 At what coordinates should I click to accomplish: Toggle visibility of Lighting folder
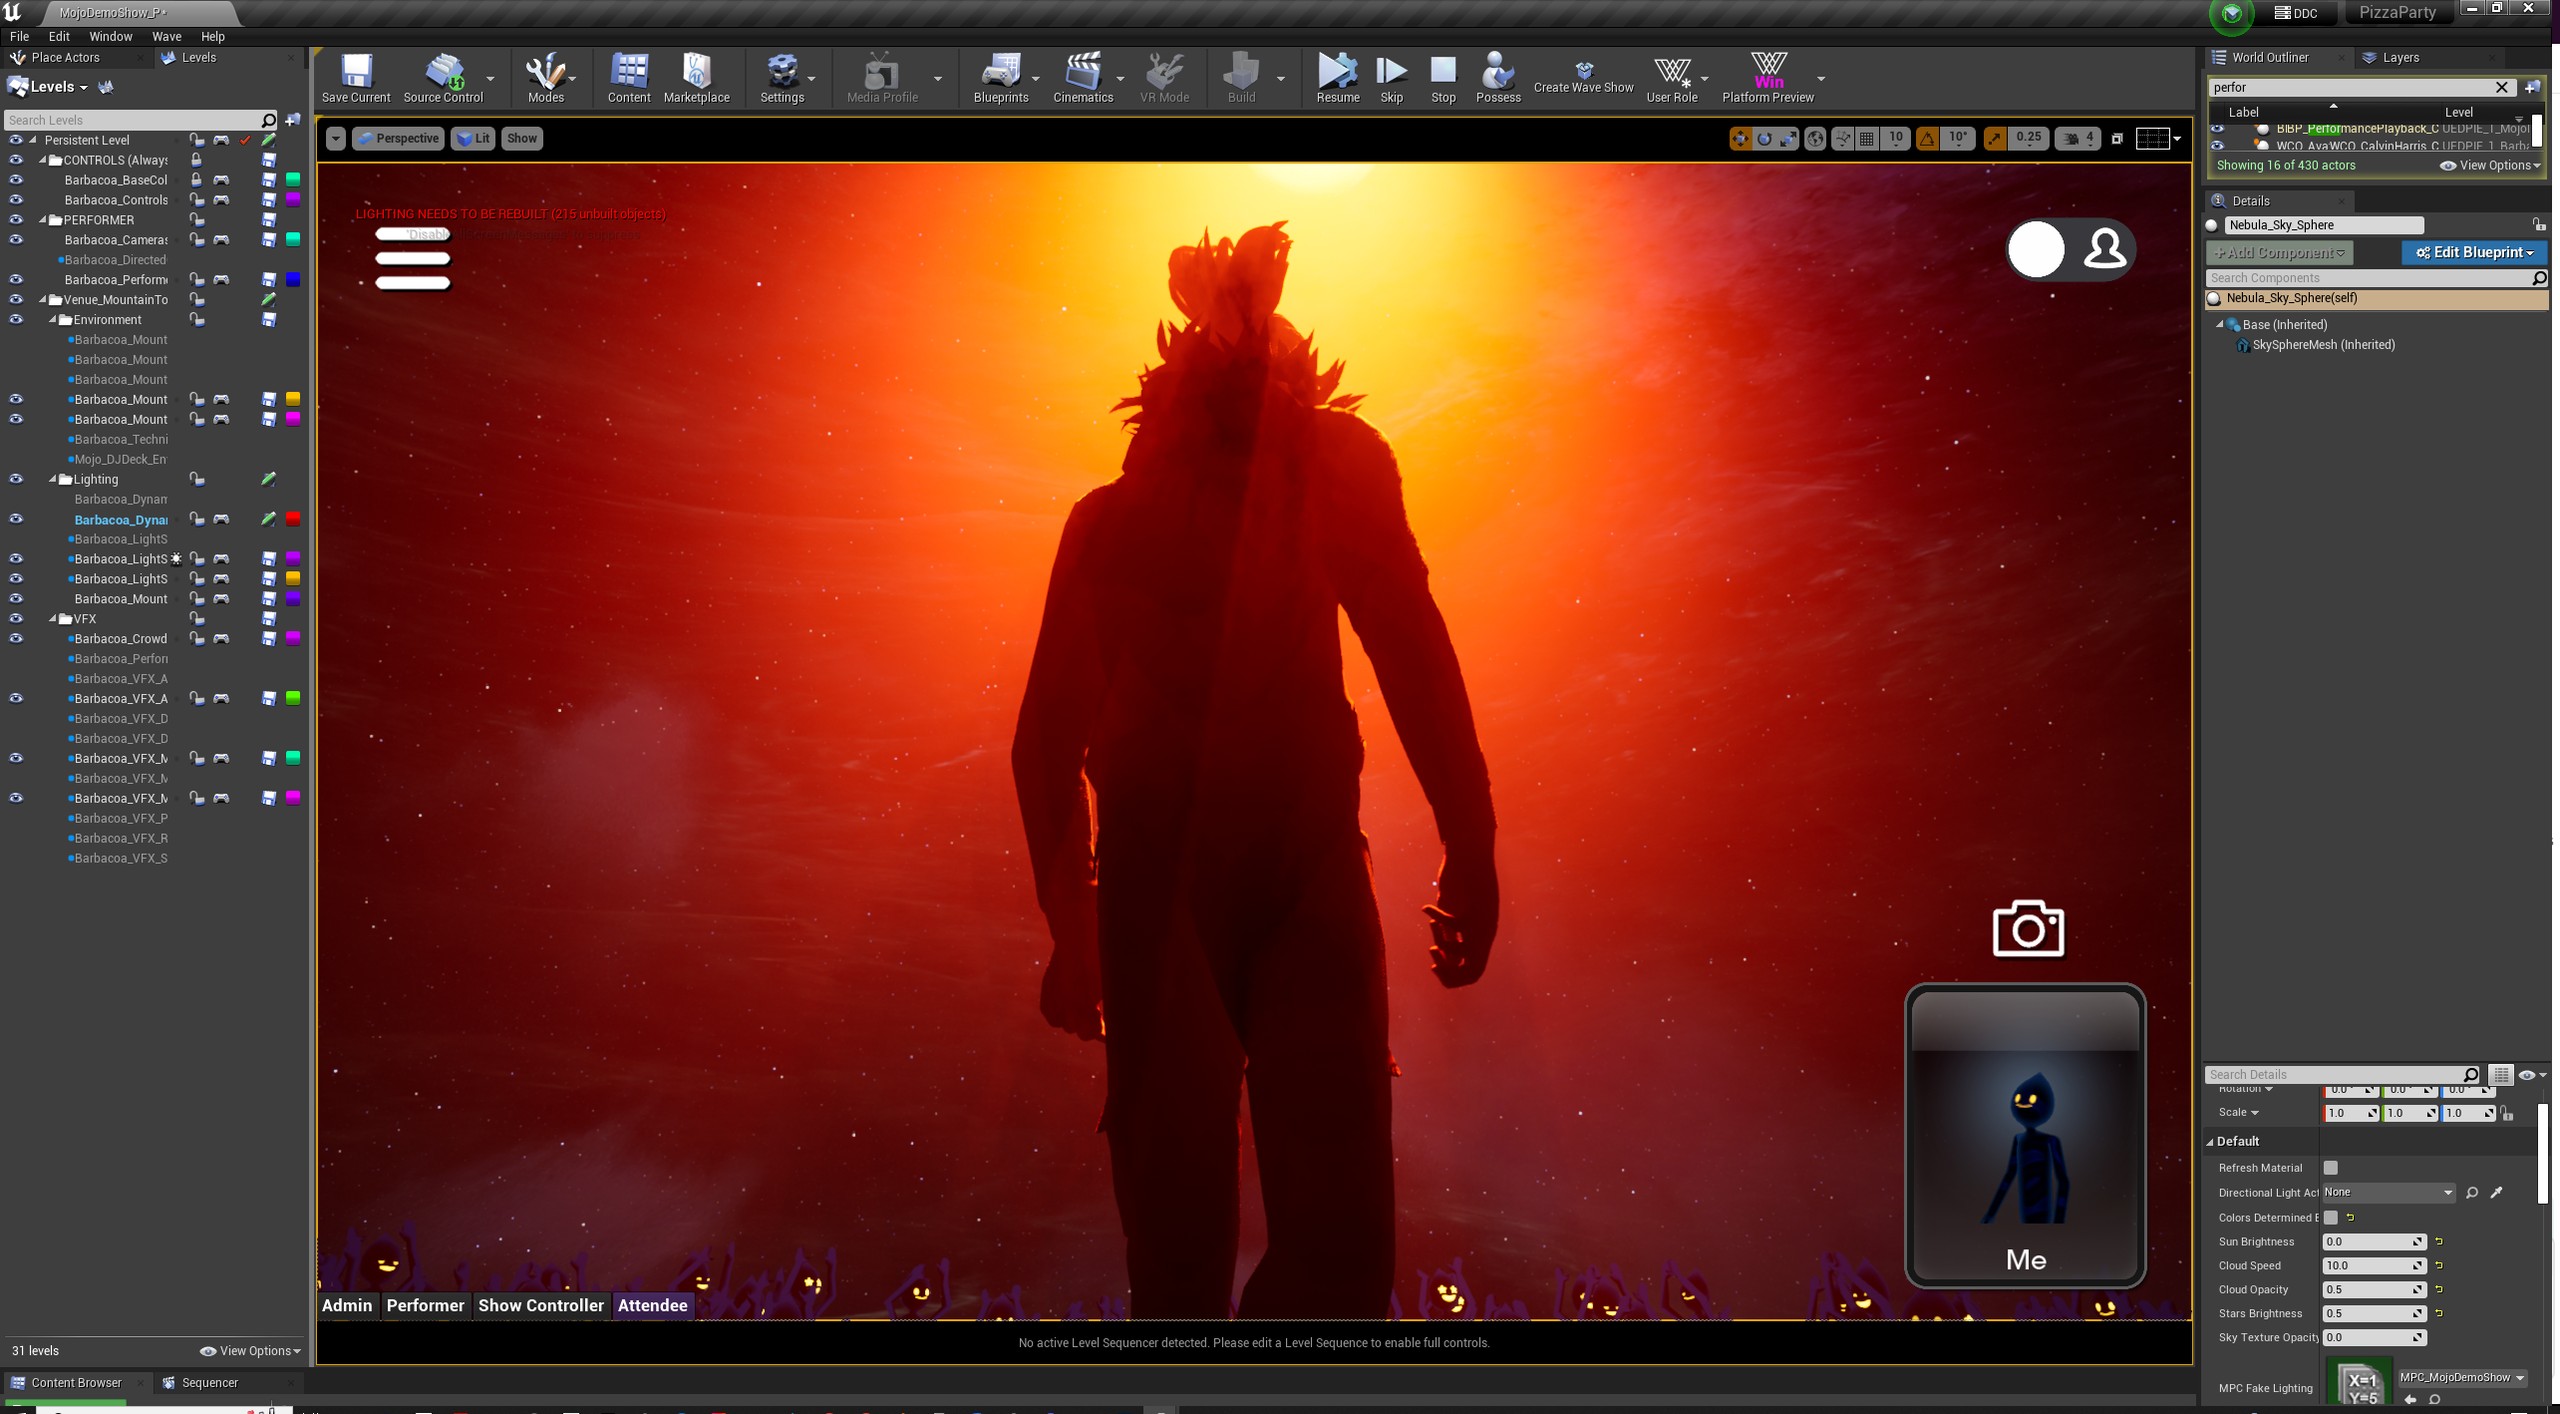click(15, 479)
